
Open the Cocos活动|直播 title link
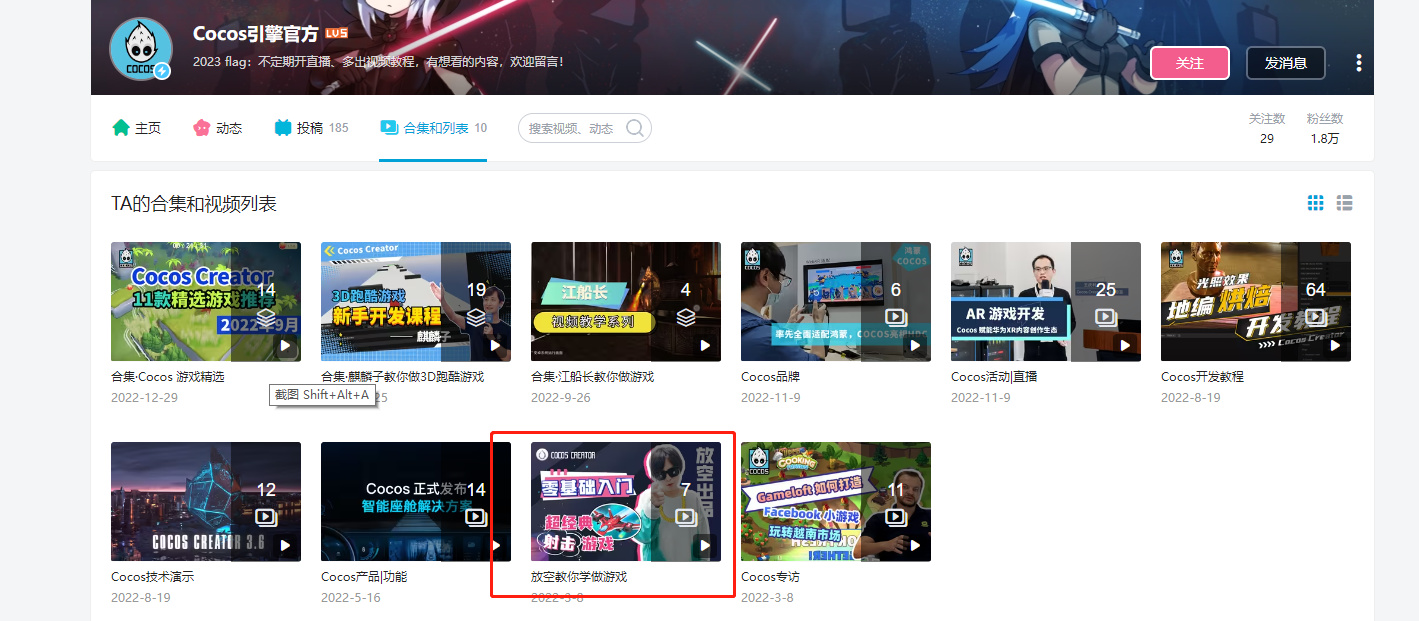pos(994,377)
